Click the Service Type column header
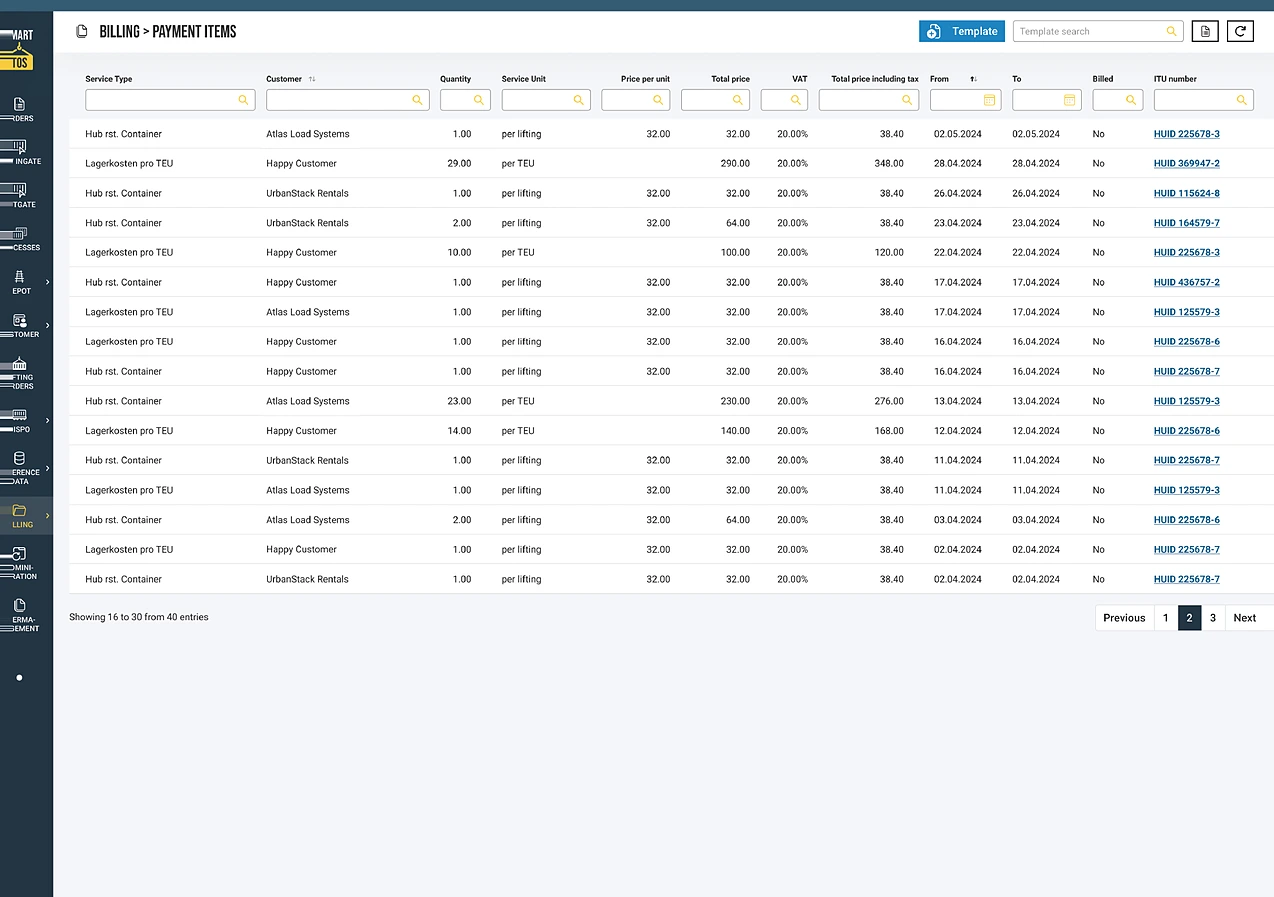Viewport: 1274px width, 897px height. coord(109,79)
